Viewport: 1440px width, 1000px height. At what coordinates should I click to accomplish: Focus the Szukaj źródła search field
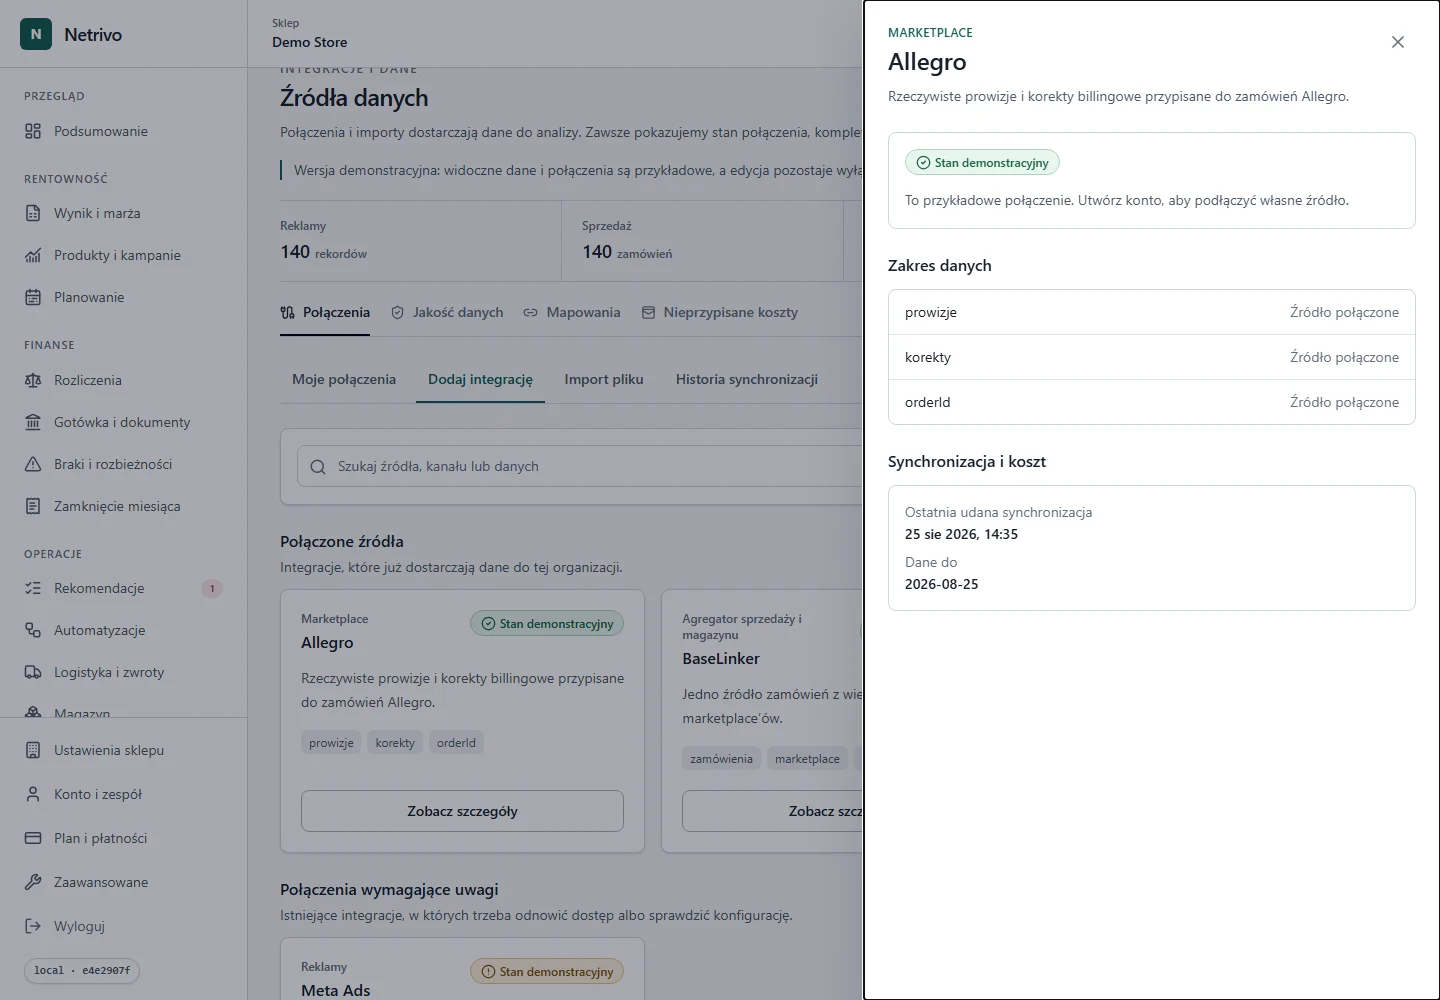coord(580,467)
